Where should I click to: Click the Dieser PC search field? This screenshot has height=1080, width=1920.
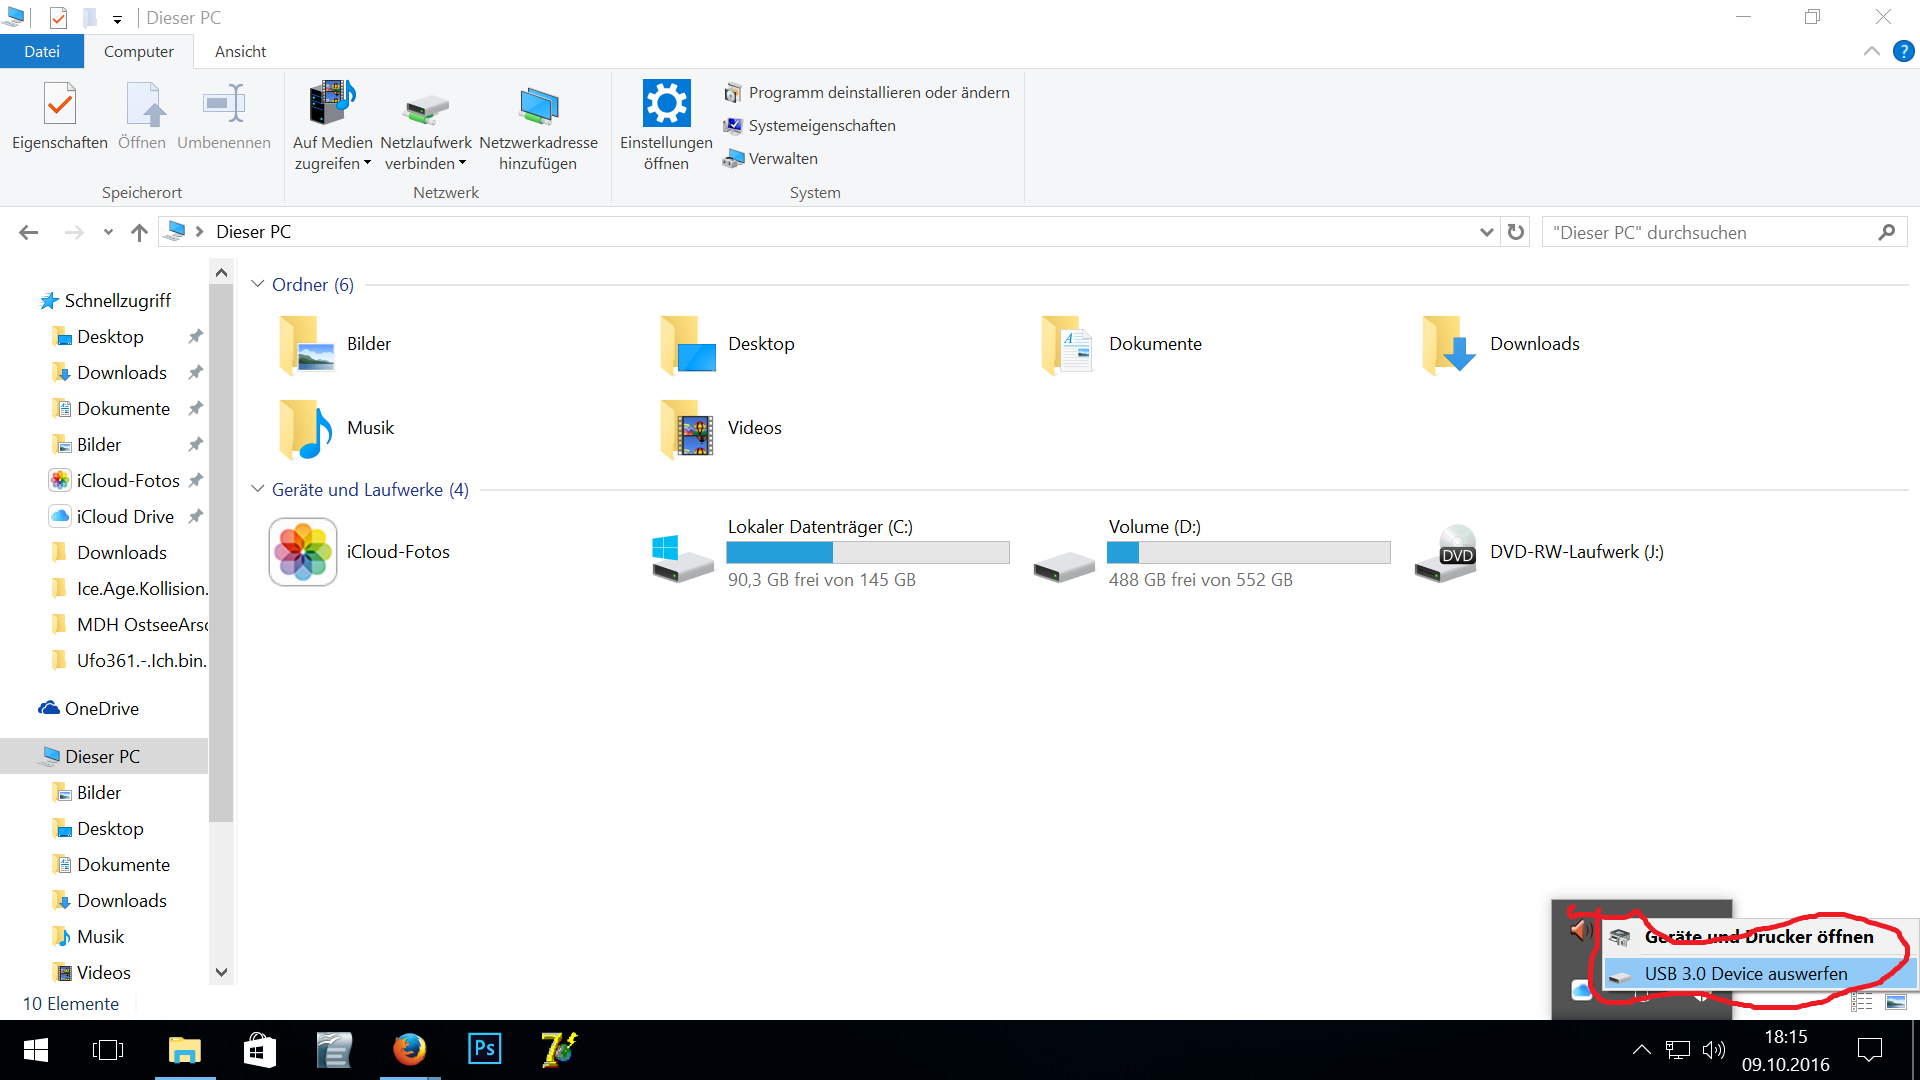[x=1724, y=232]
